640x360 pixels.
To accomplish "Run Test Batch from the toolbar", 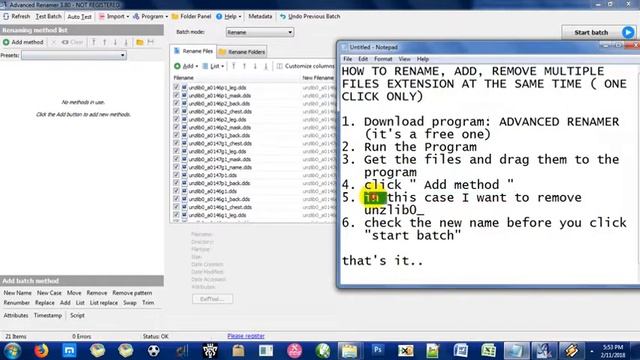I will pyautogui.click(x=48, y=16).
